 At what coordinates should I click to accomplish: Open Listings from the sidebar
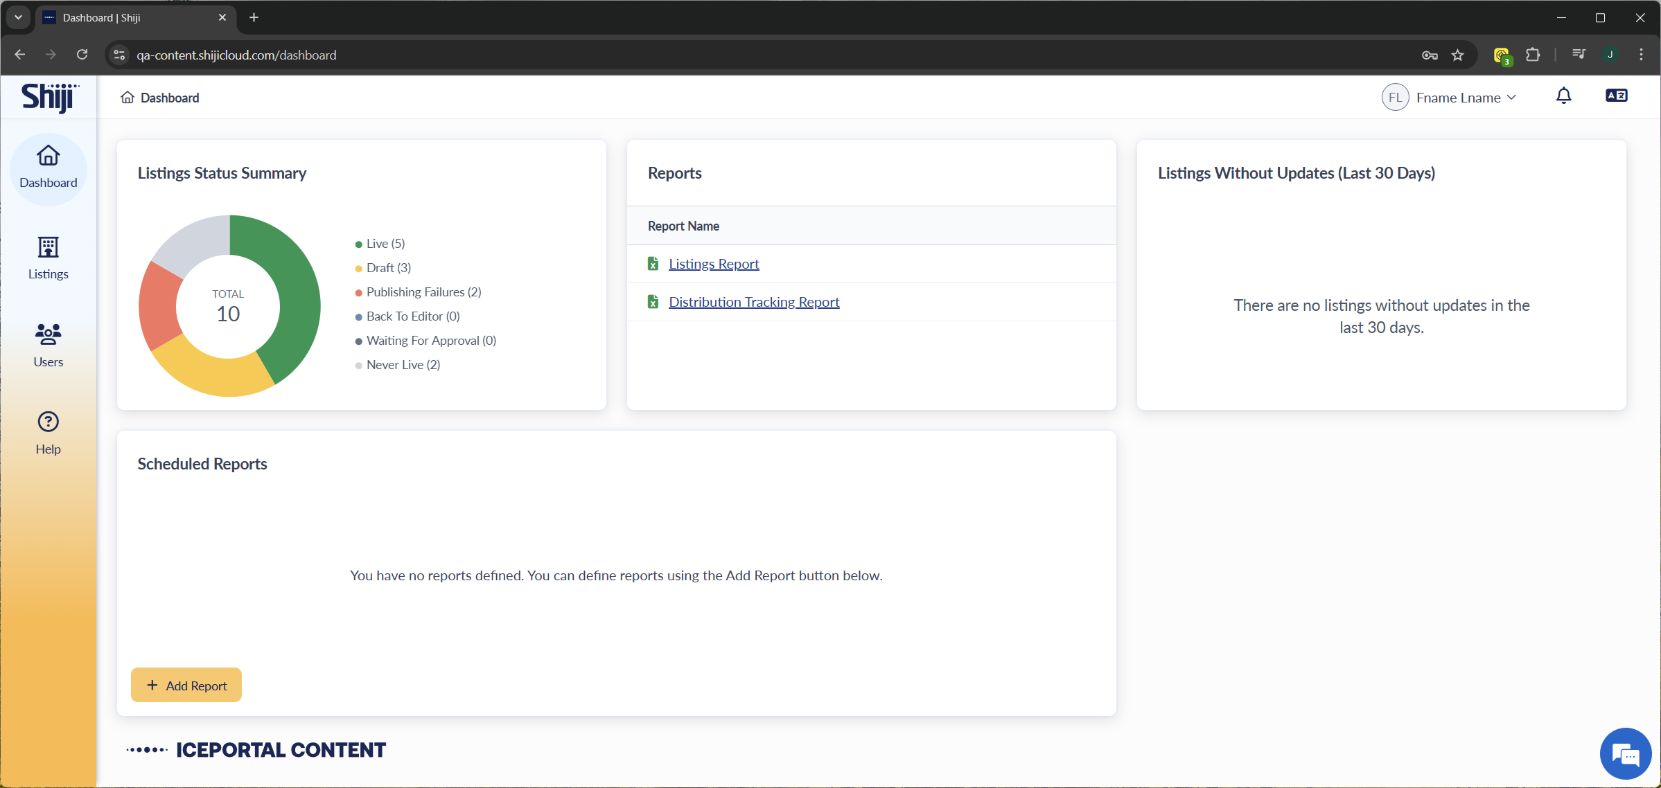[x=48, y=257]
